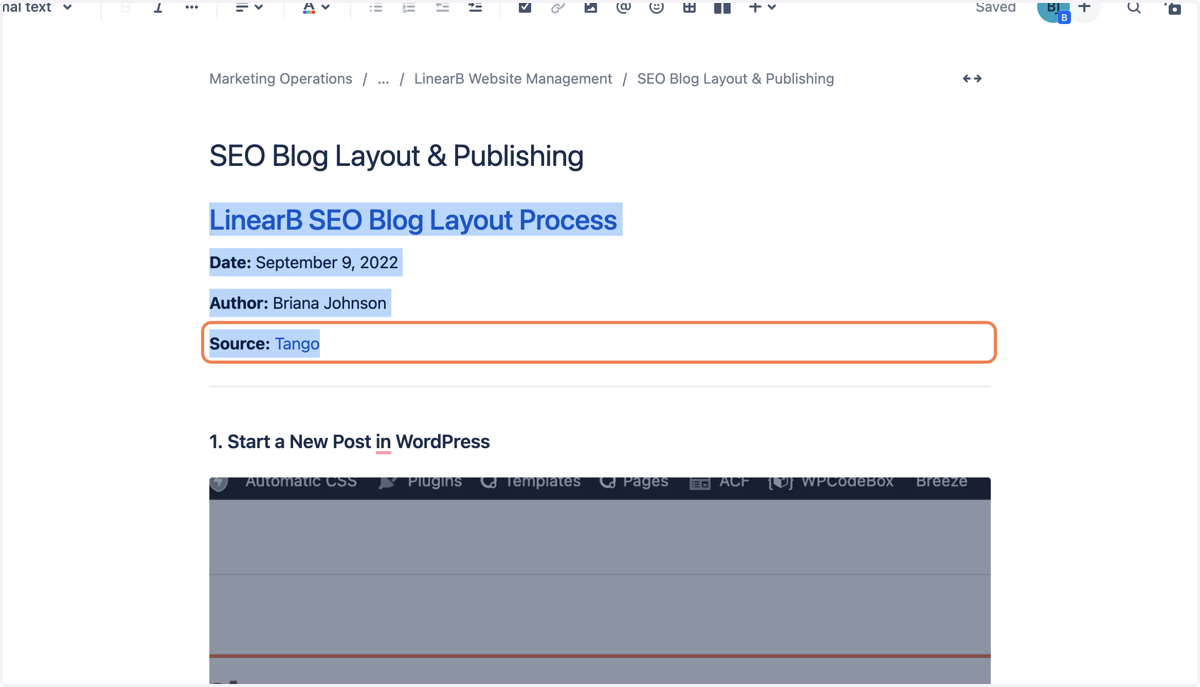
Task: Follow the Tango source link
Action: tap(297, 344)
